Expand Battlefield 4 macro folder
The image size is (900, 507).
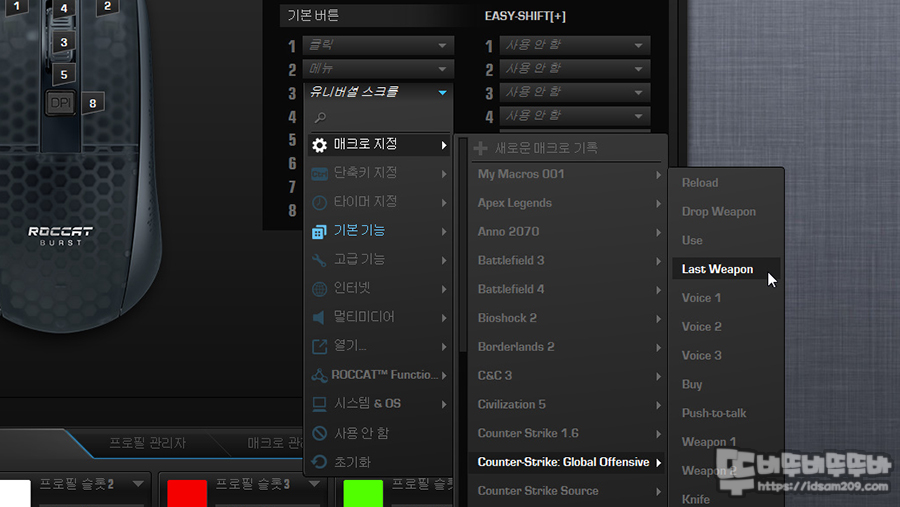point(568,289)
